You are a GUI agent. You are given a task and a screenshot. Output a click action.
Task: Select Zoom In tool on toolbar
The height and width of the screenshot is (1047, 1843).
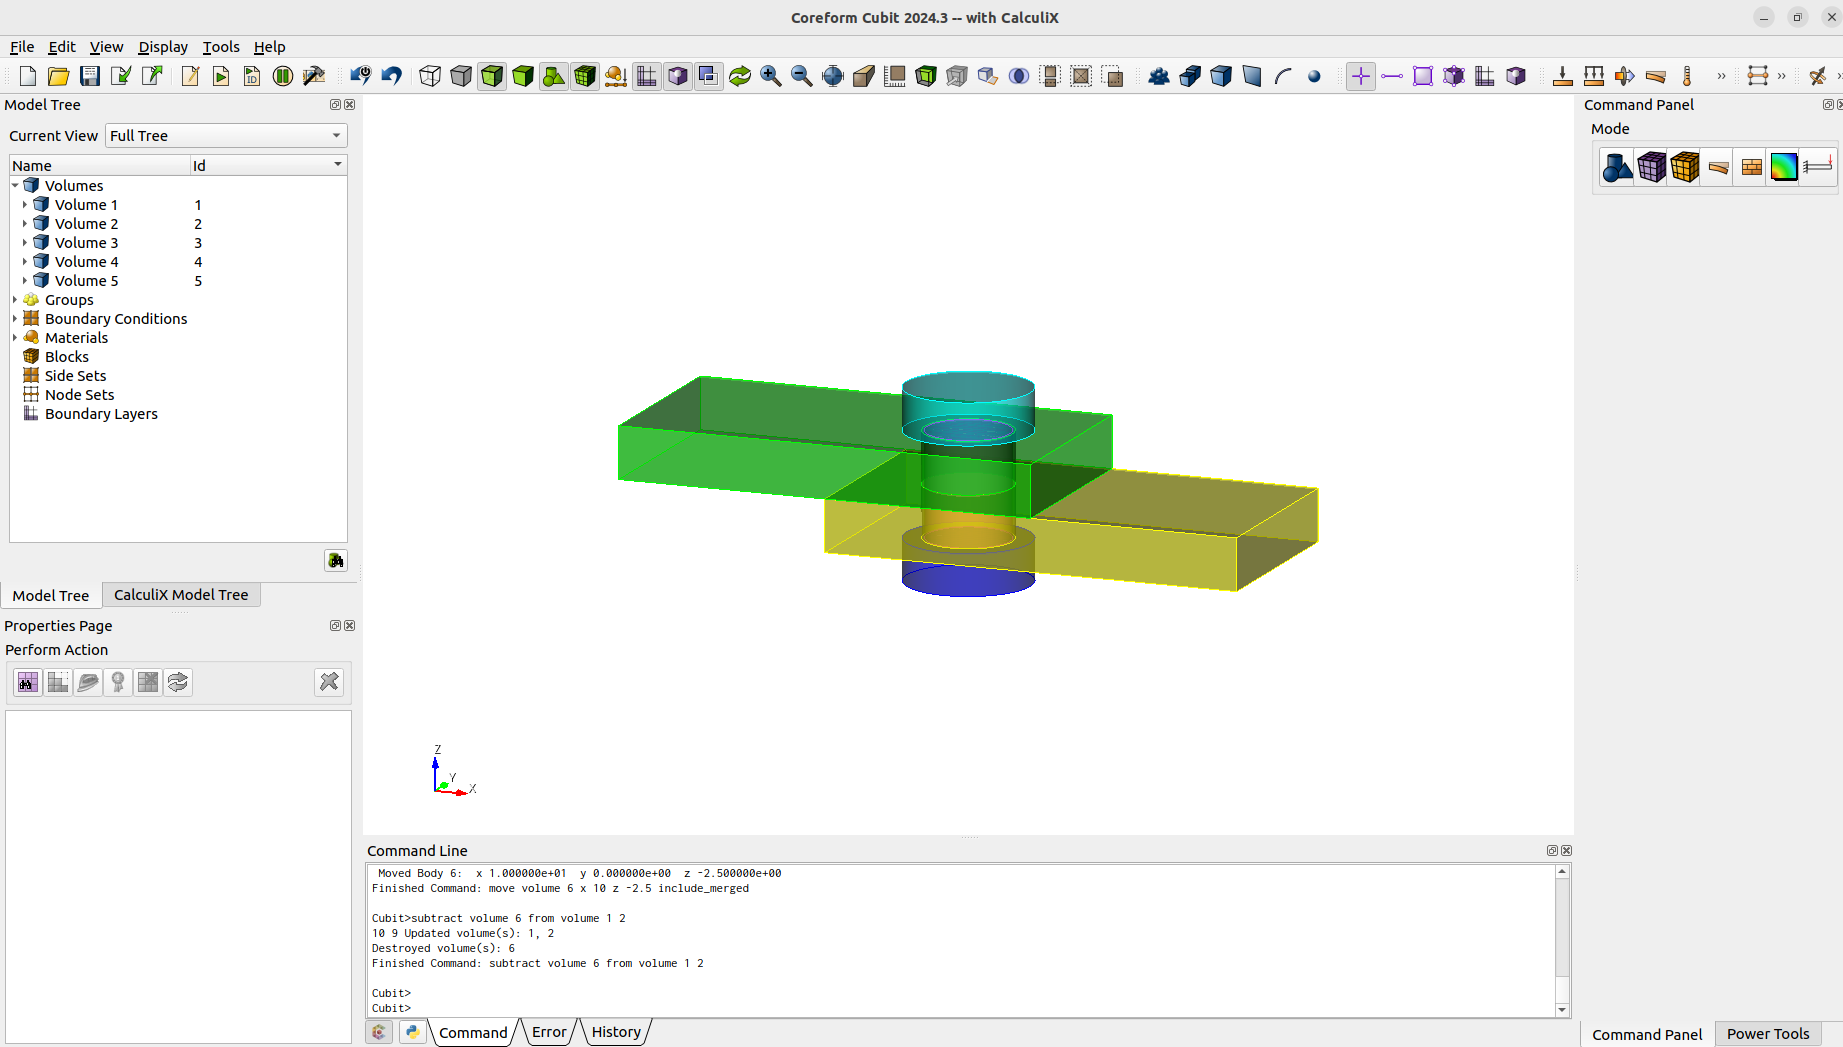tap(770, 75)
